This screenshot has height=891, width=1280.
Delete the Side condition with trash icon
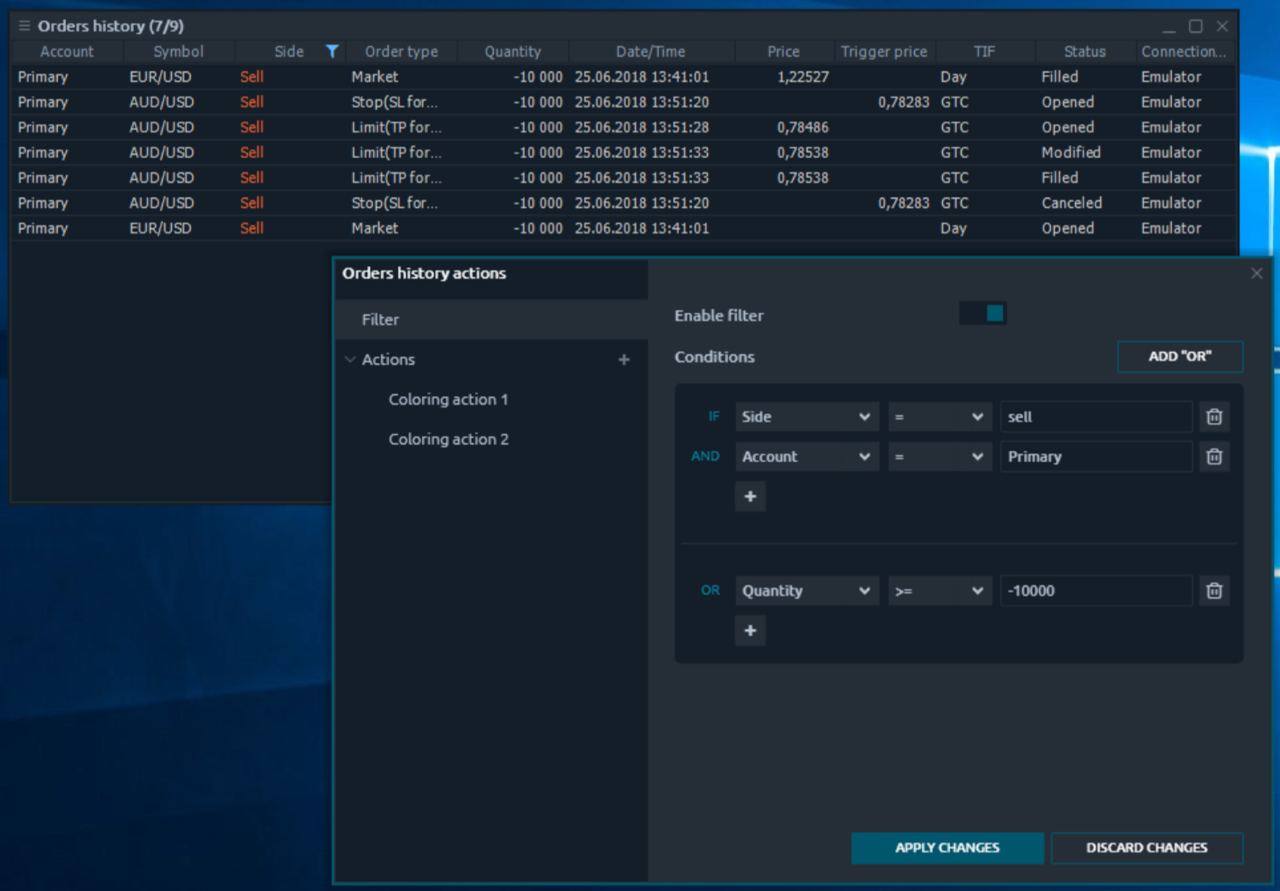click(1214, 417)
